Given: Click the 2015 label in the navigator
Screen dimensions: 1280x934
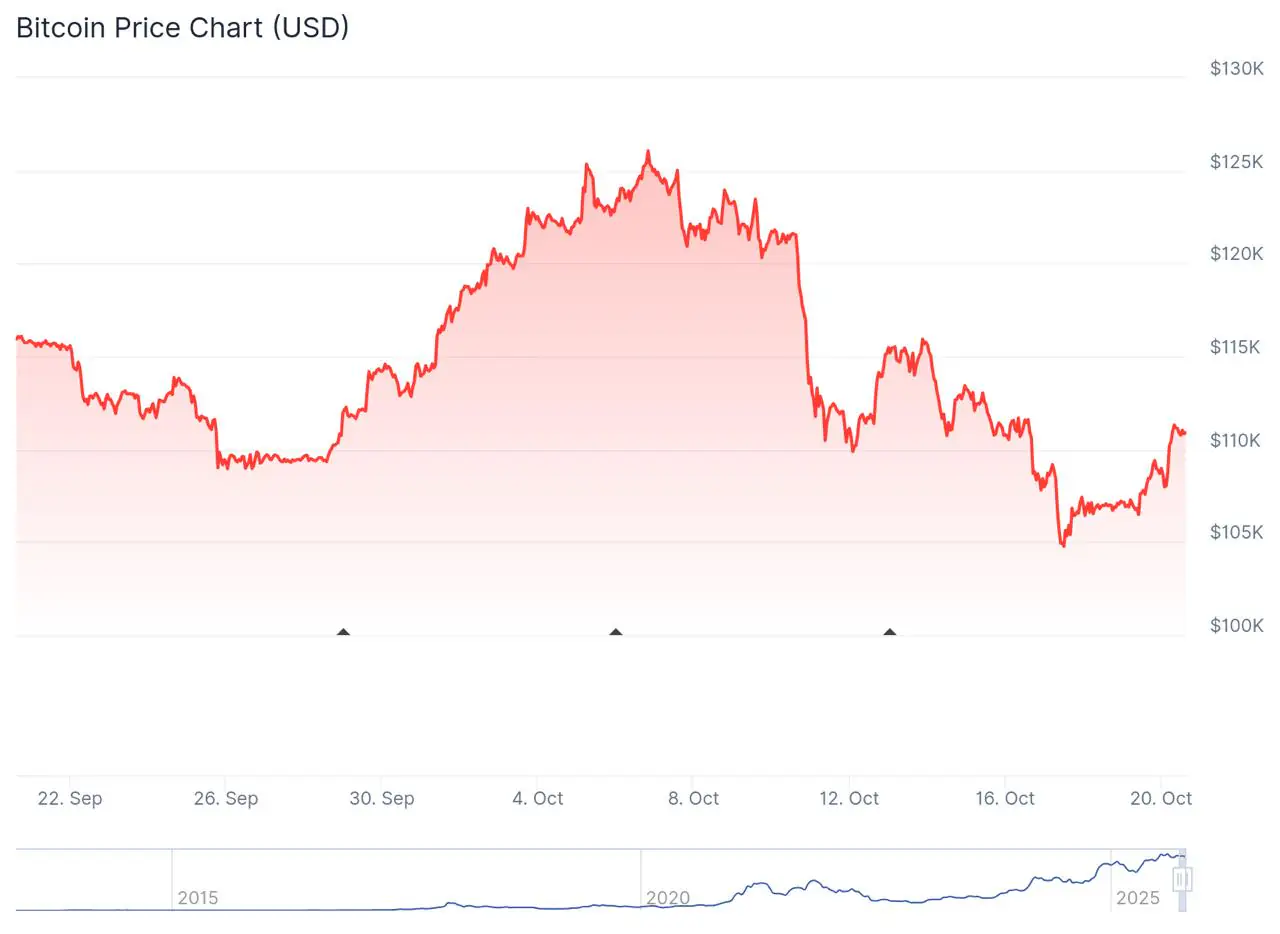Looking at the screenshot, I should (x=198, y=897).
